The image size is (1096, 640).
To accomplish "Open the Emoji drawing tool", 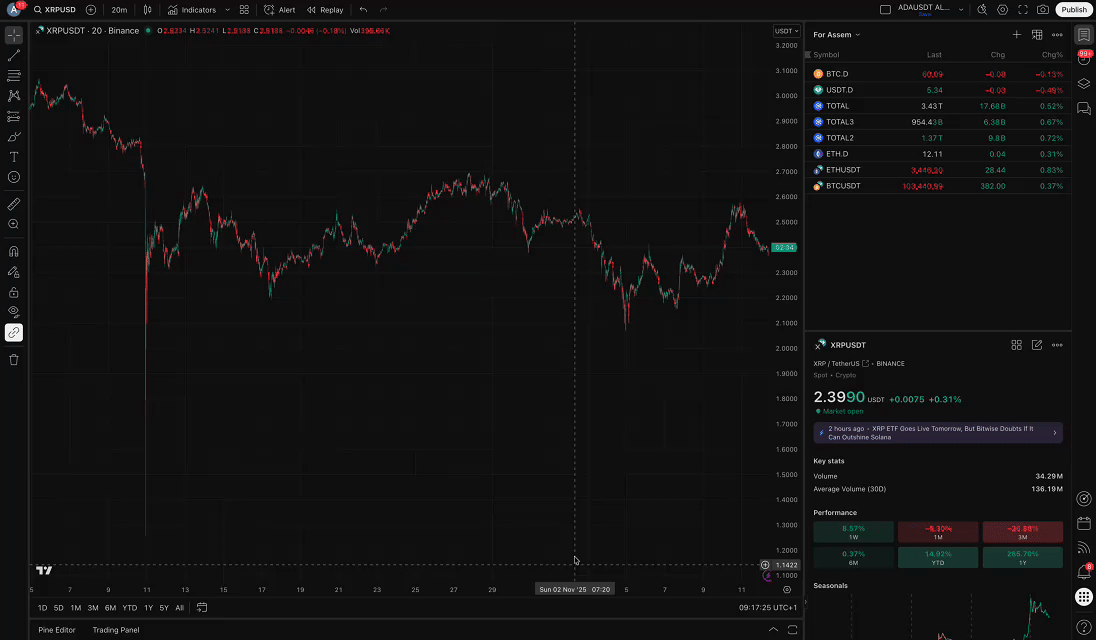I will click(x=13, y=176).
